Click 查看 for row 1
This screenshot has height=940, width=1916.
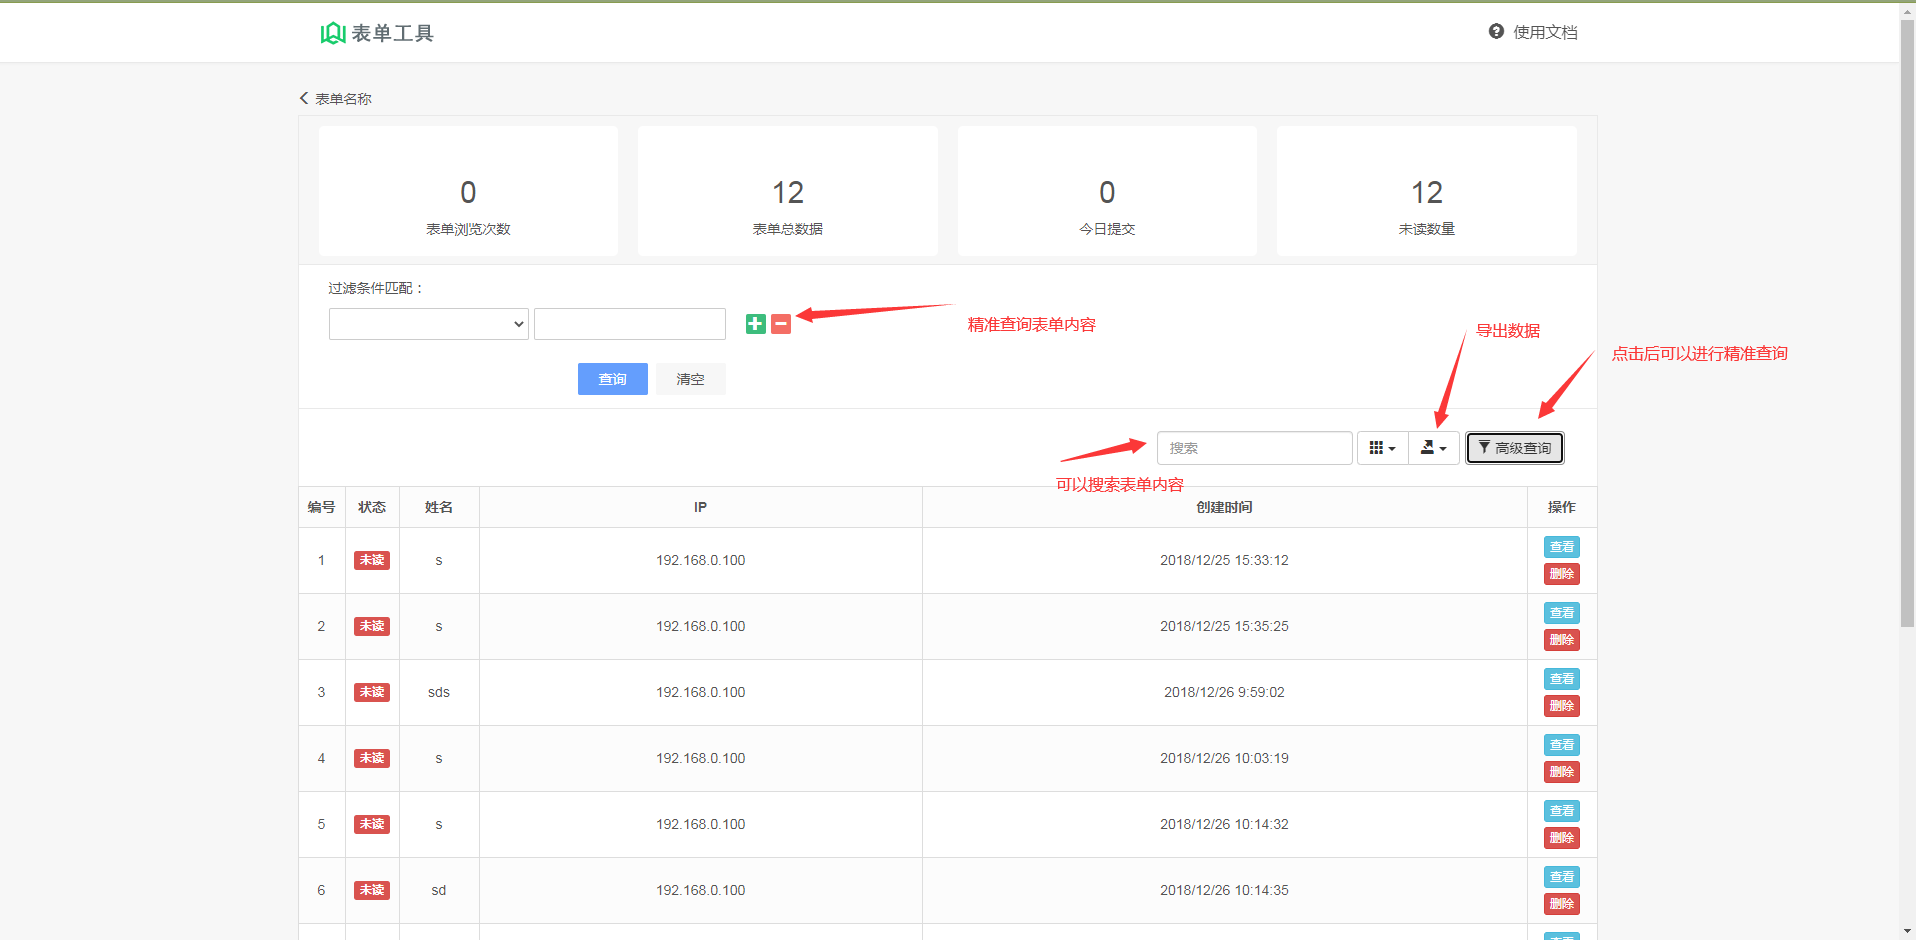[1561, 547]
